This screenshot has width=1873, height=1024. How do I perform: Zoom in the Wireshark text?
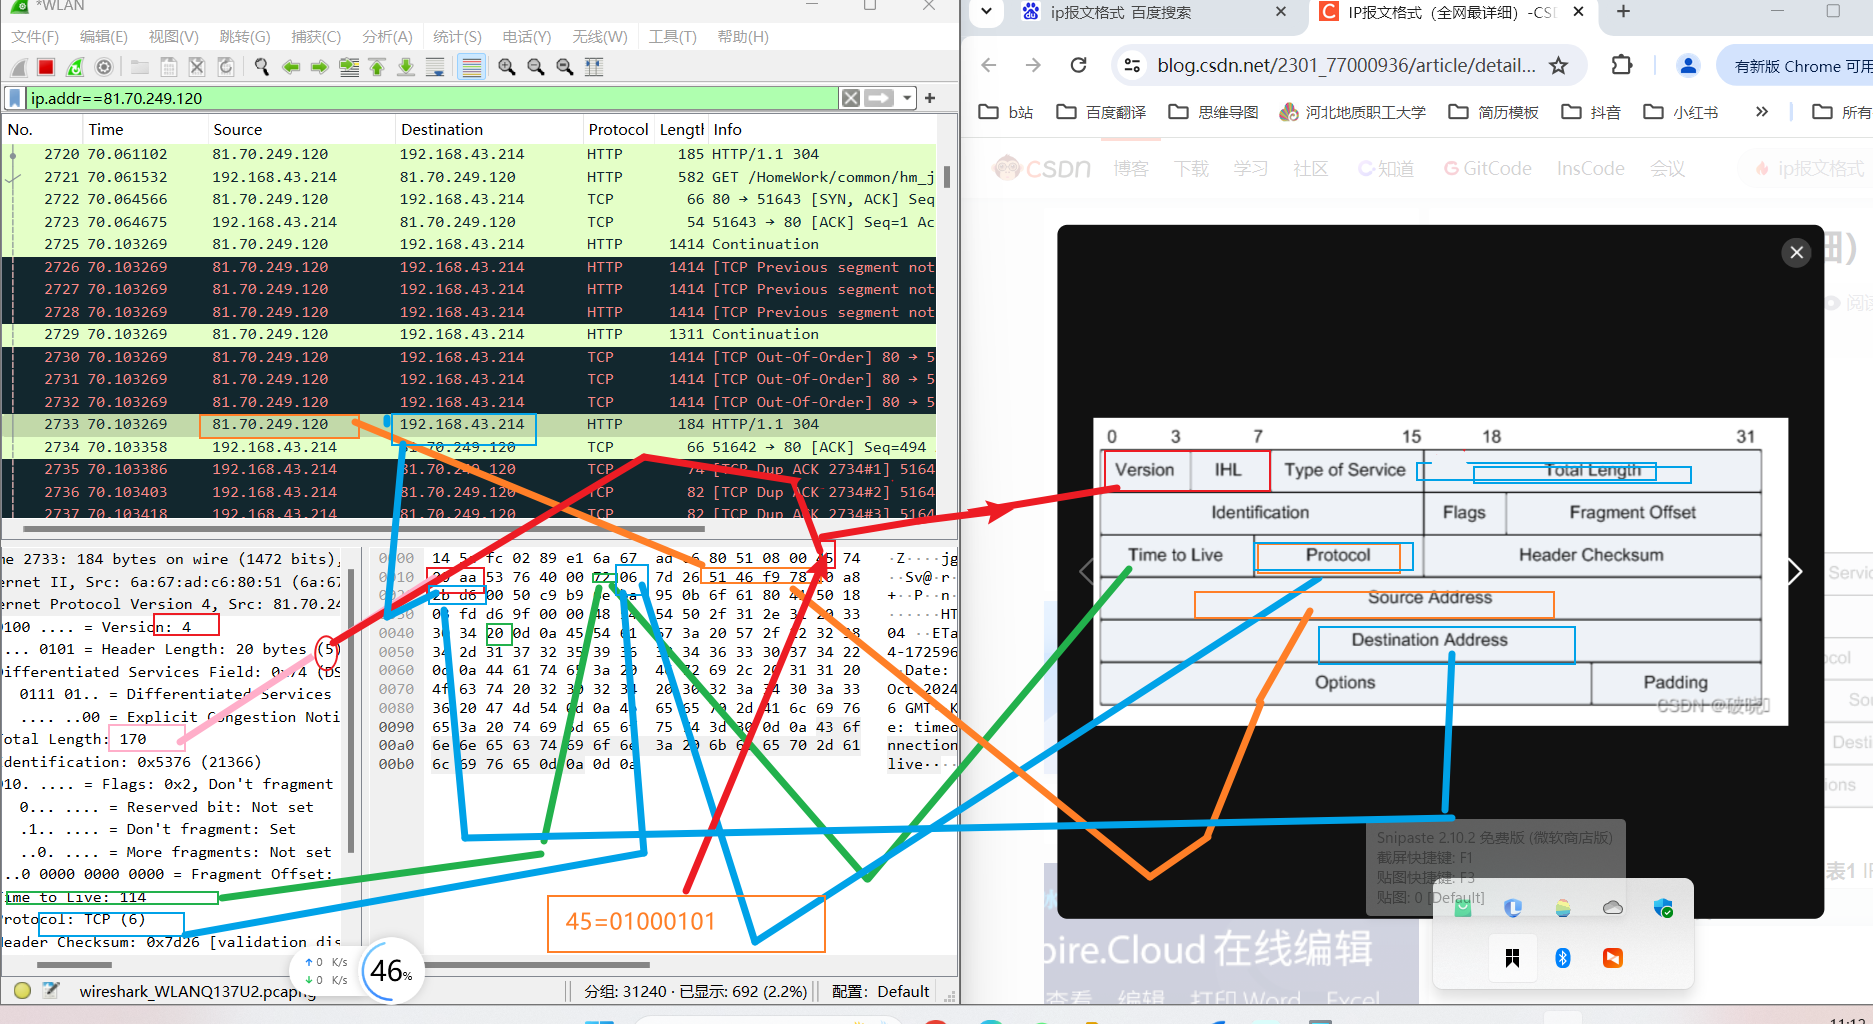[507, 67]
